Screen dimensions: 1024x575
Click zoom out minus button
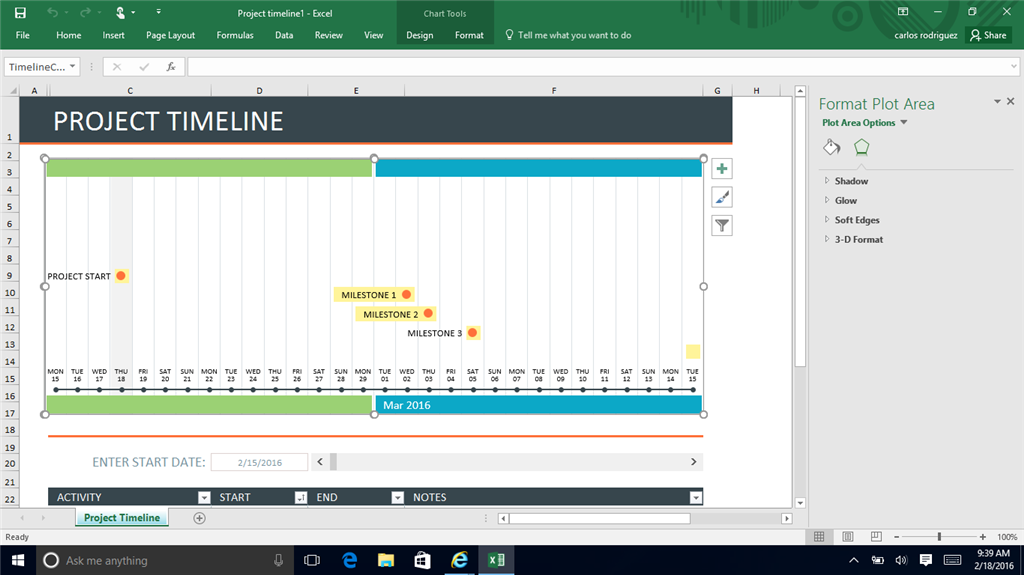coord(897,537)
